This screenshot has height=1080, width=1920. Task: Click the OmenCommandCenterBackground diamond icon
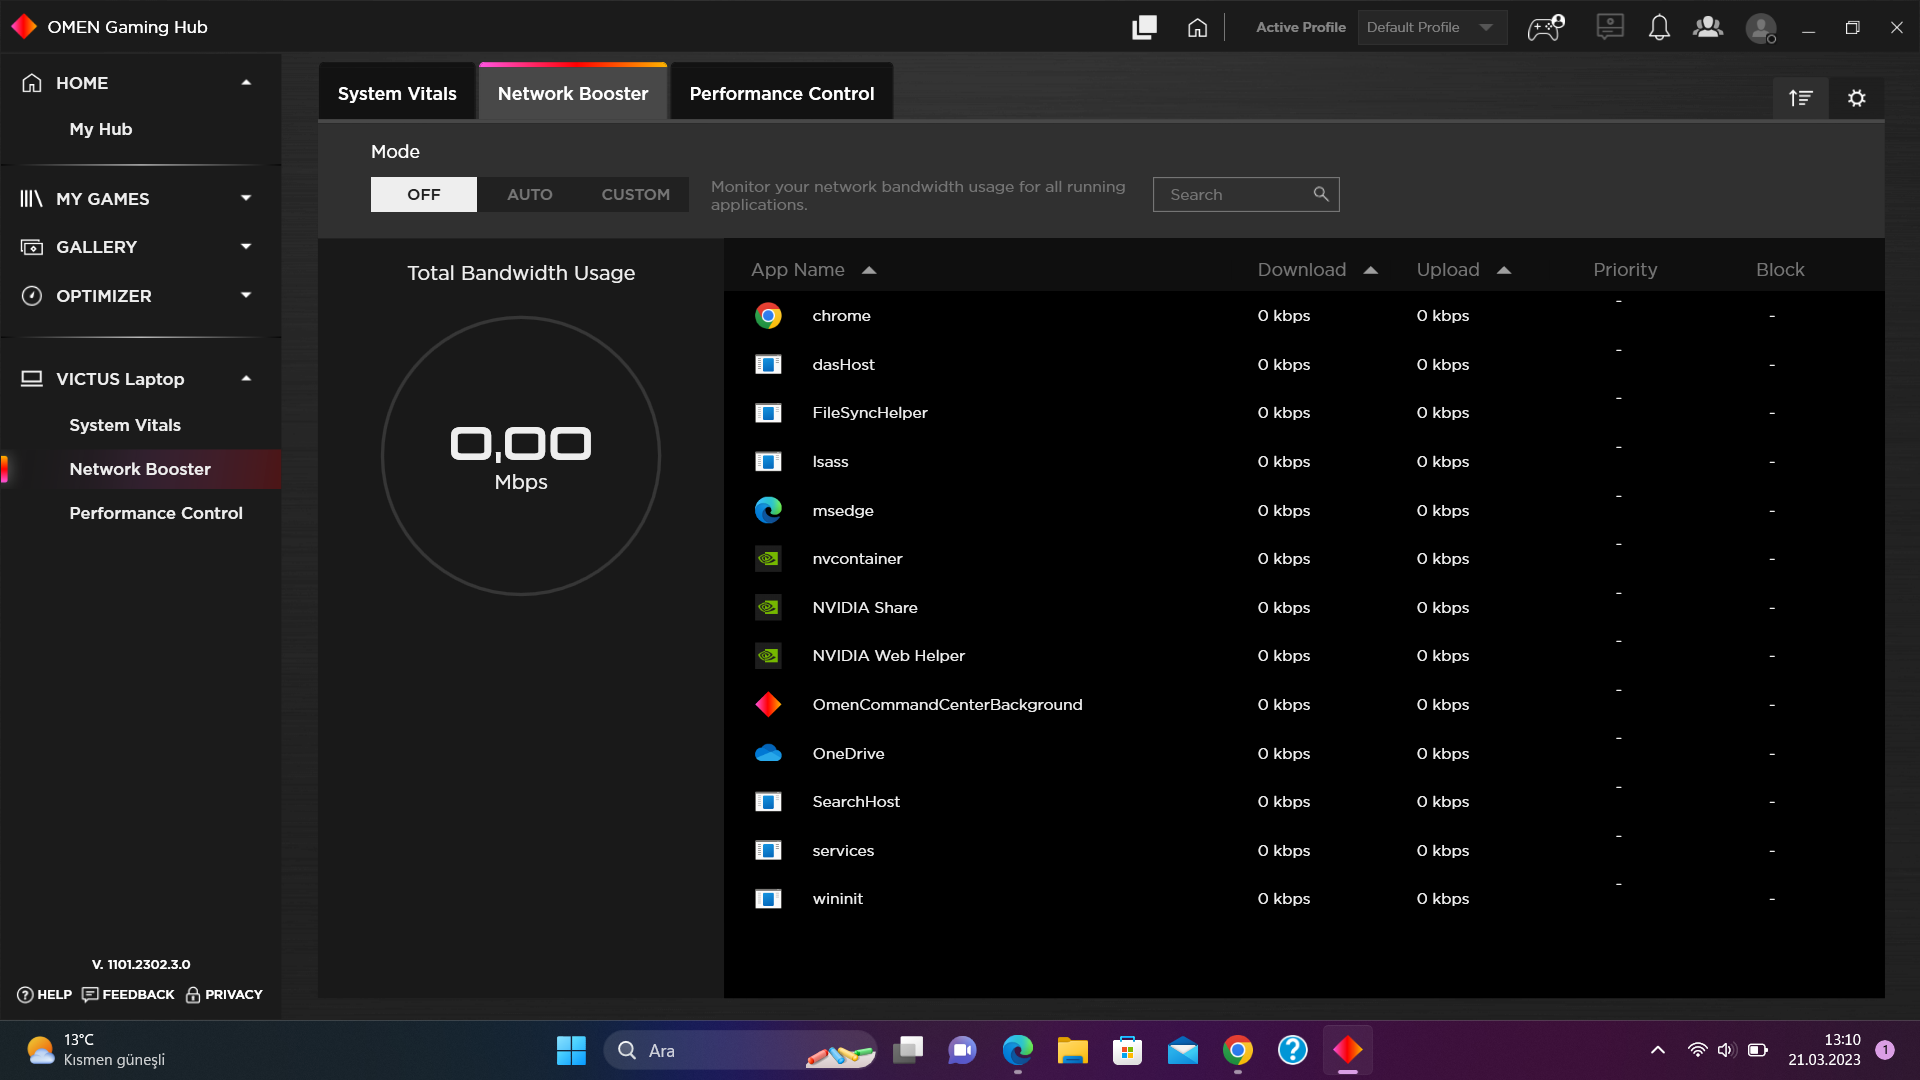tap(768, 705)
